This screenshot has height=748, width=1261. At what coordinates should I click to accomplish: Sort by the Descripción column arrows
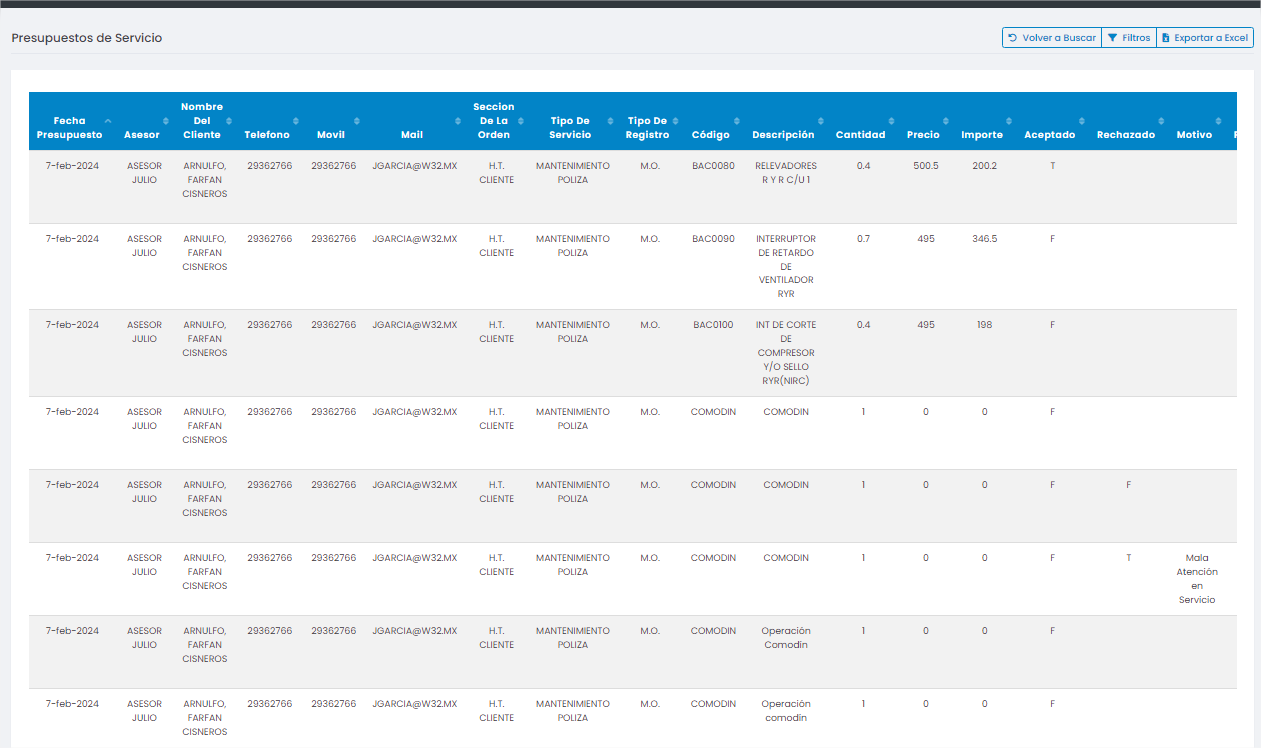point(821,121)
